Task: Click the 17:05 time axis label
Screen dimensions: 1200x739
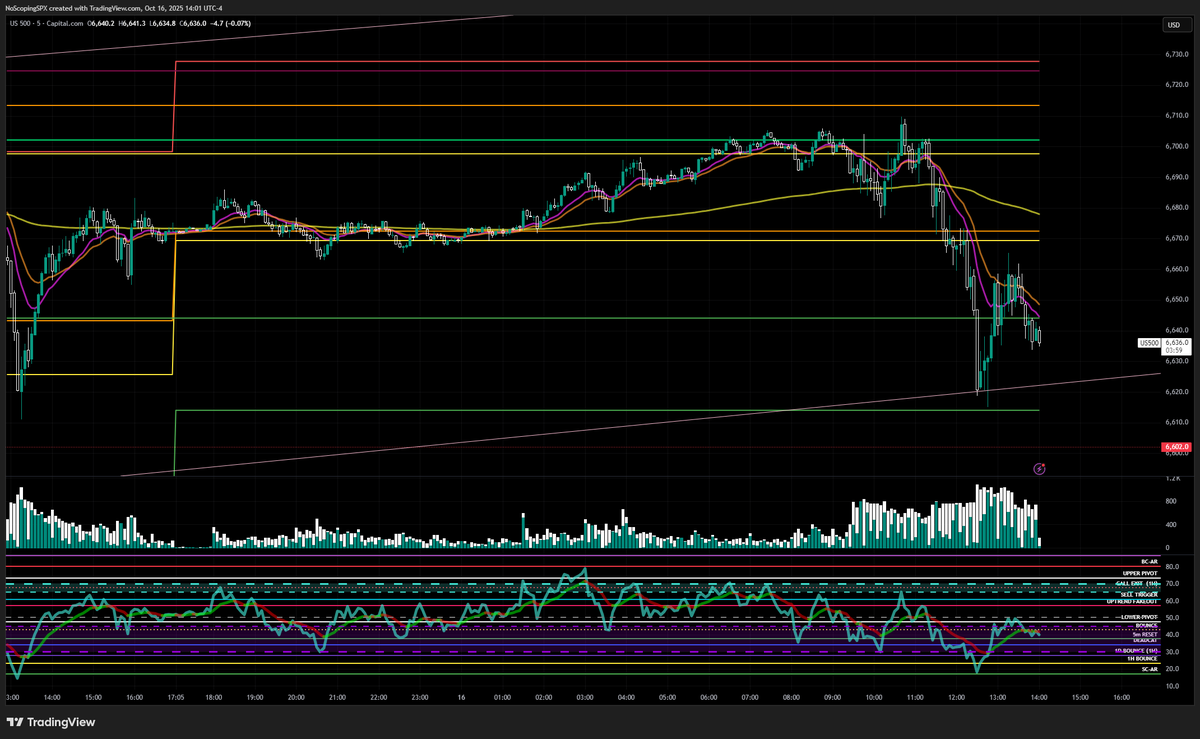Action: 174,697
